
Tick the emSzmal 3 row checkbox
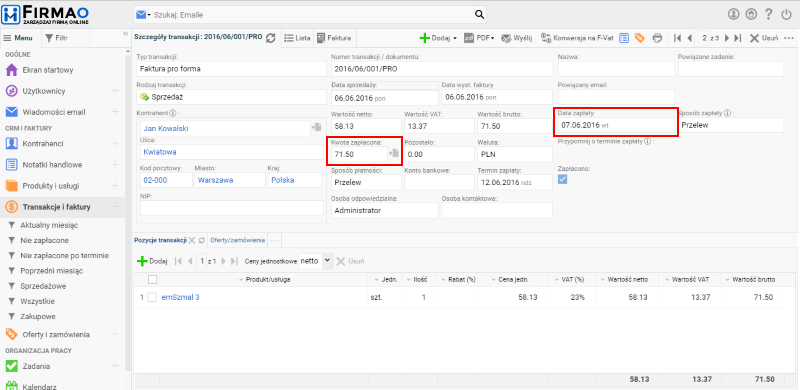152,297
